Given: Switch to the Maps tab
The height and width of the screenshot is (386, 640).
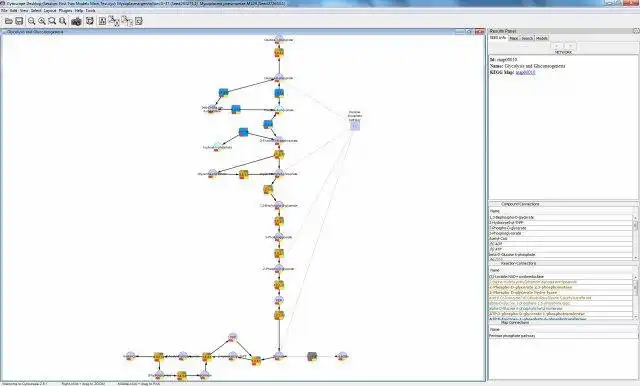Looking at the screenshot, I should 513,38.
